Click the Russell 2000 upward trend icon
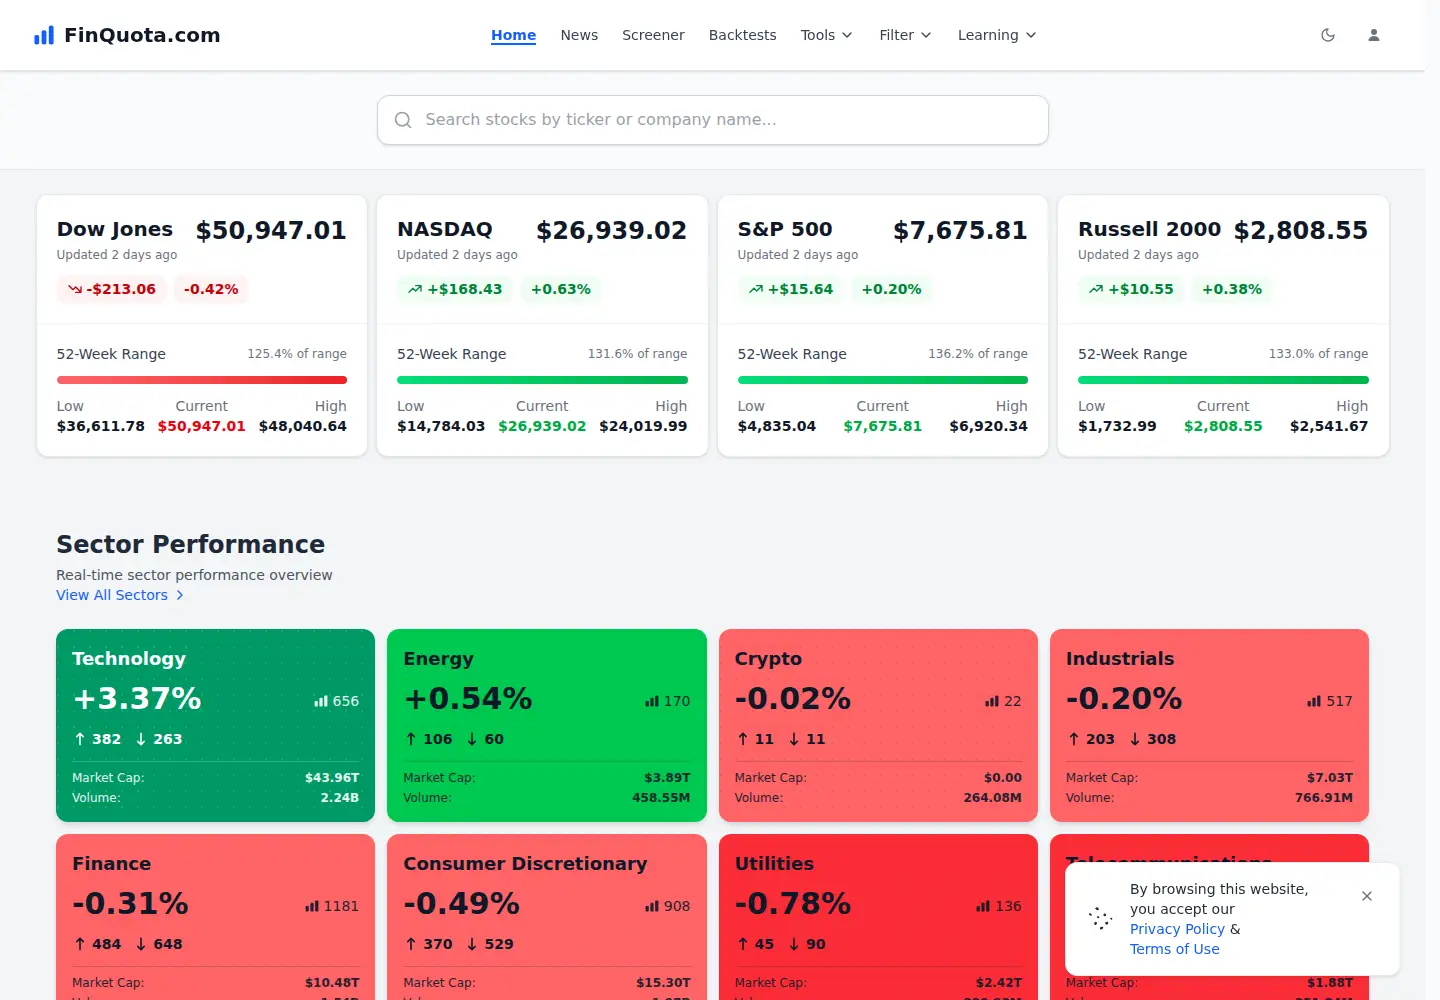 pyautogui.click(x=1096, y=289)
